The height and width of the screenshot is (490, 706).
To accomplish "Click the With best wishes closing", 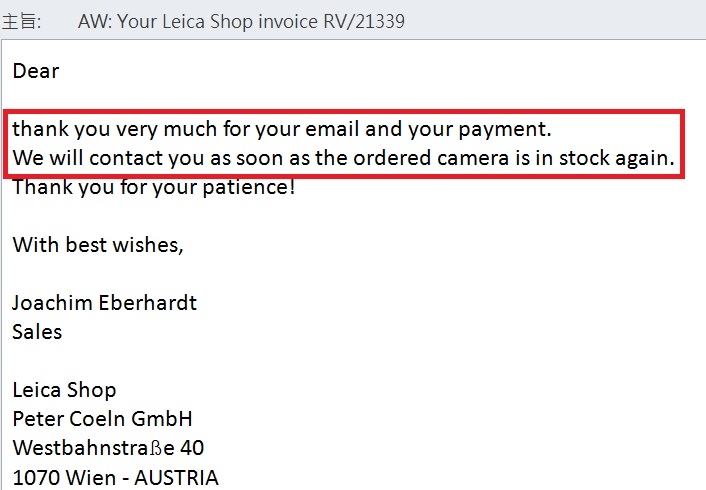I will 98,245.
